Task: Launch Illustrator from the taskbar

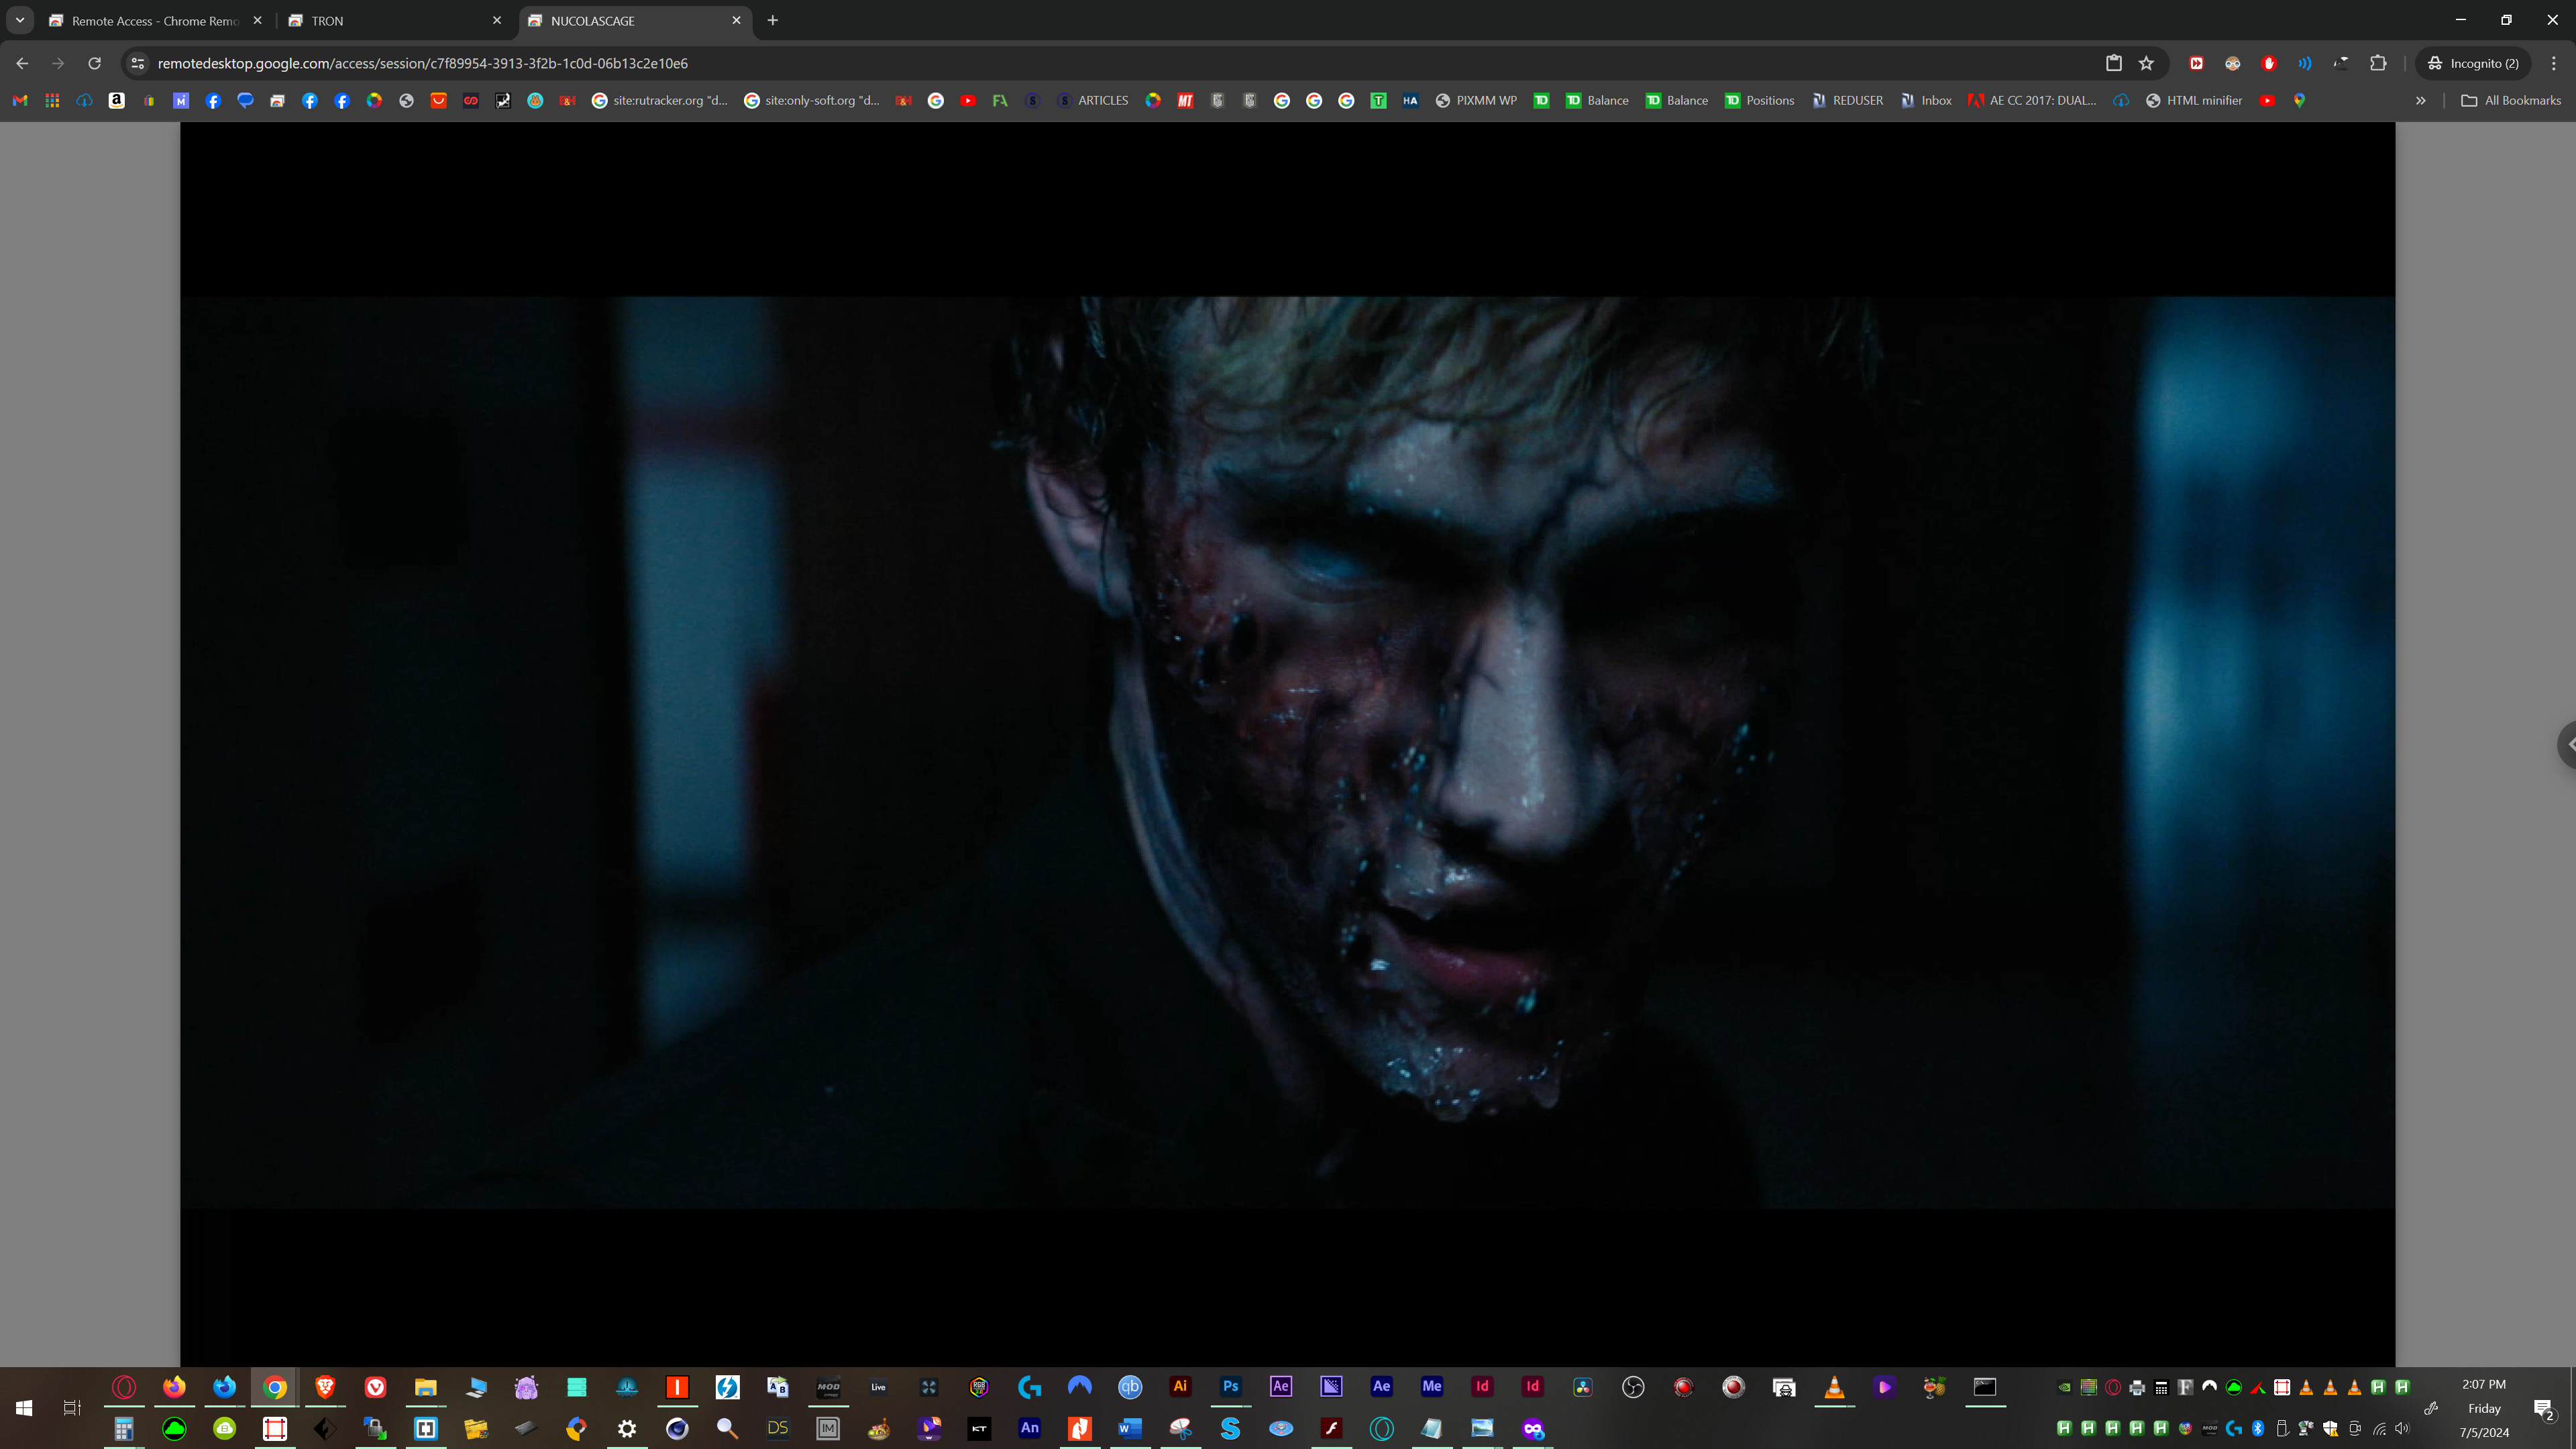Action: click(1180, 1386)
